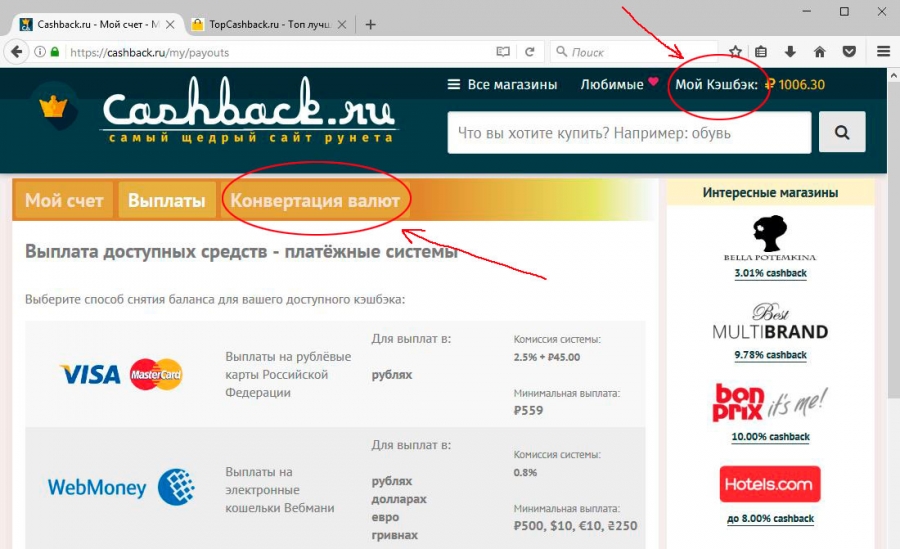
Task: Focus the cashback.ru URL address bar
Action: (x=278, y=52)
